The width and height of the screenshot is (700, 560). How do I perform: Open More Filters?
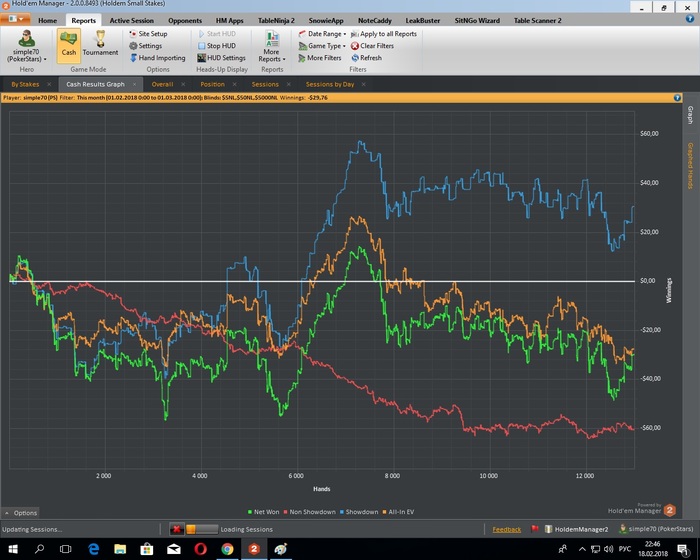pyautogui.click(x=320, y=58)
